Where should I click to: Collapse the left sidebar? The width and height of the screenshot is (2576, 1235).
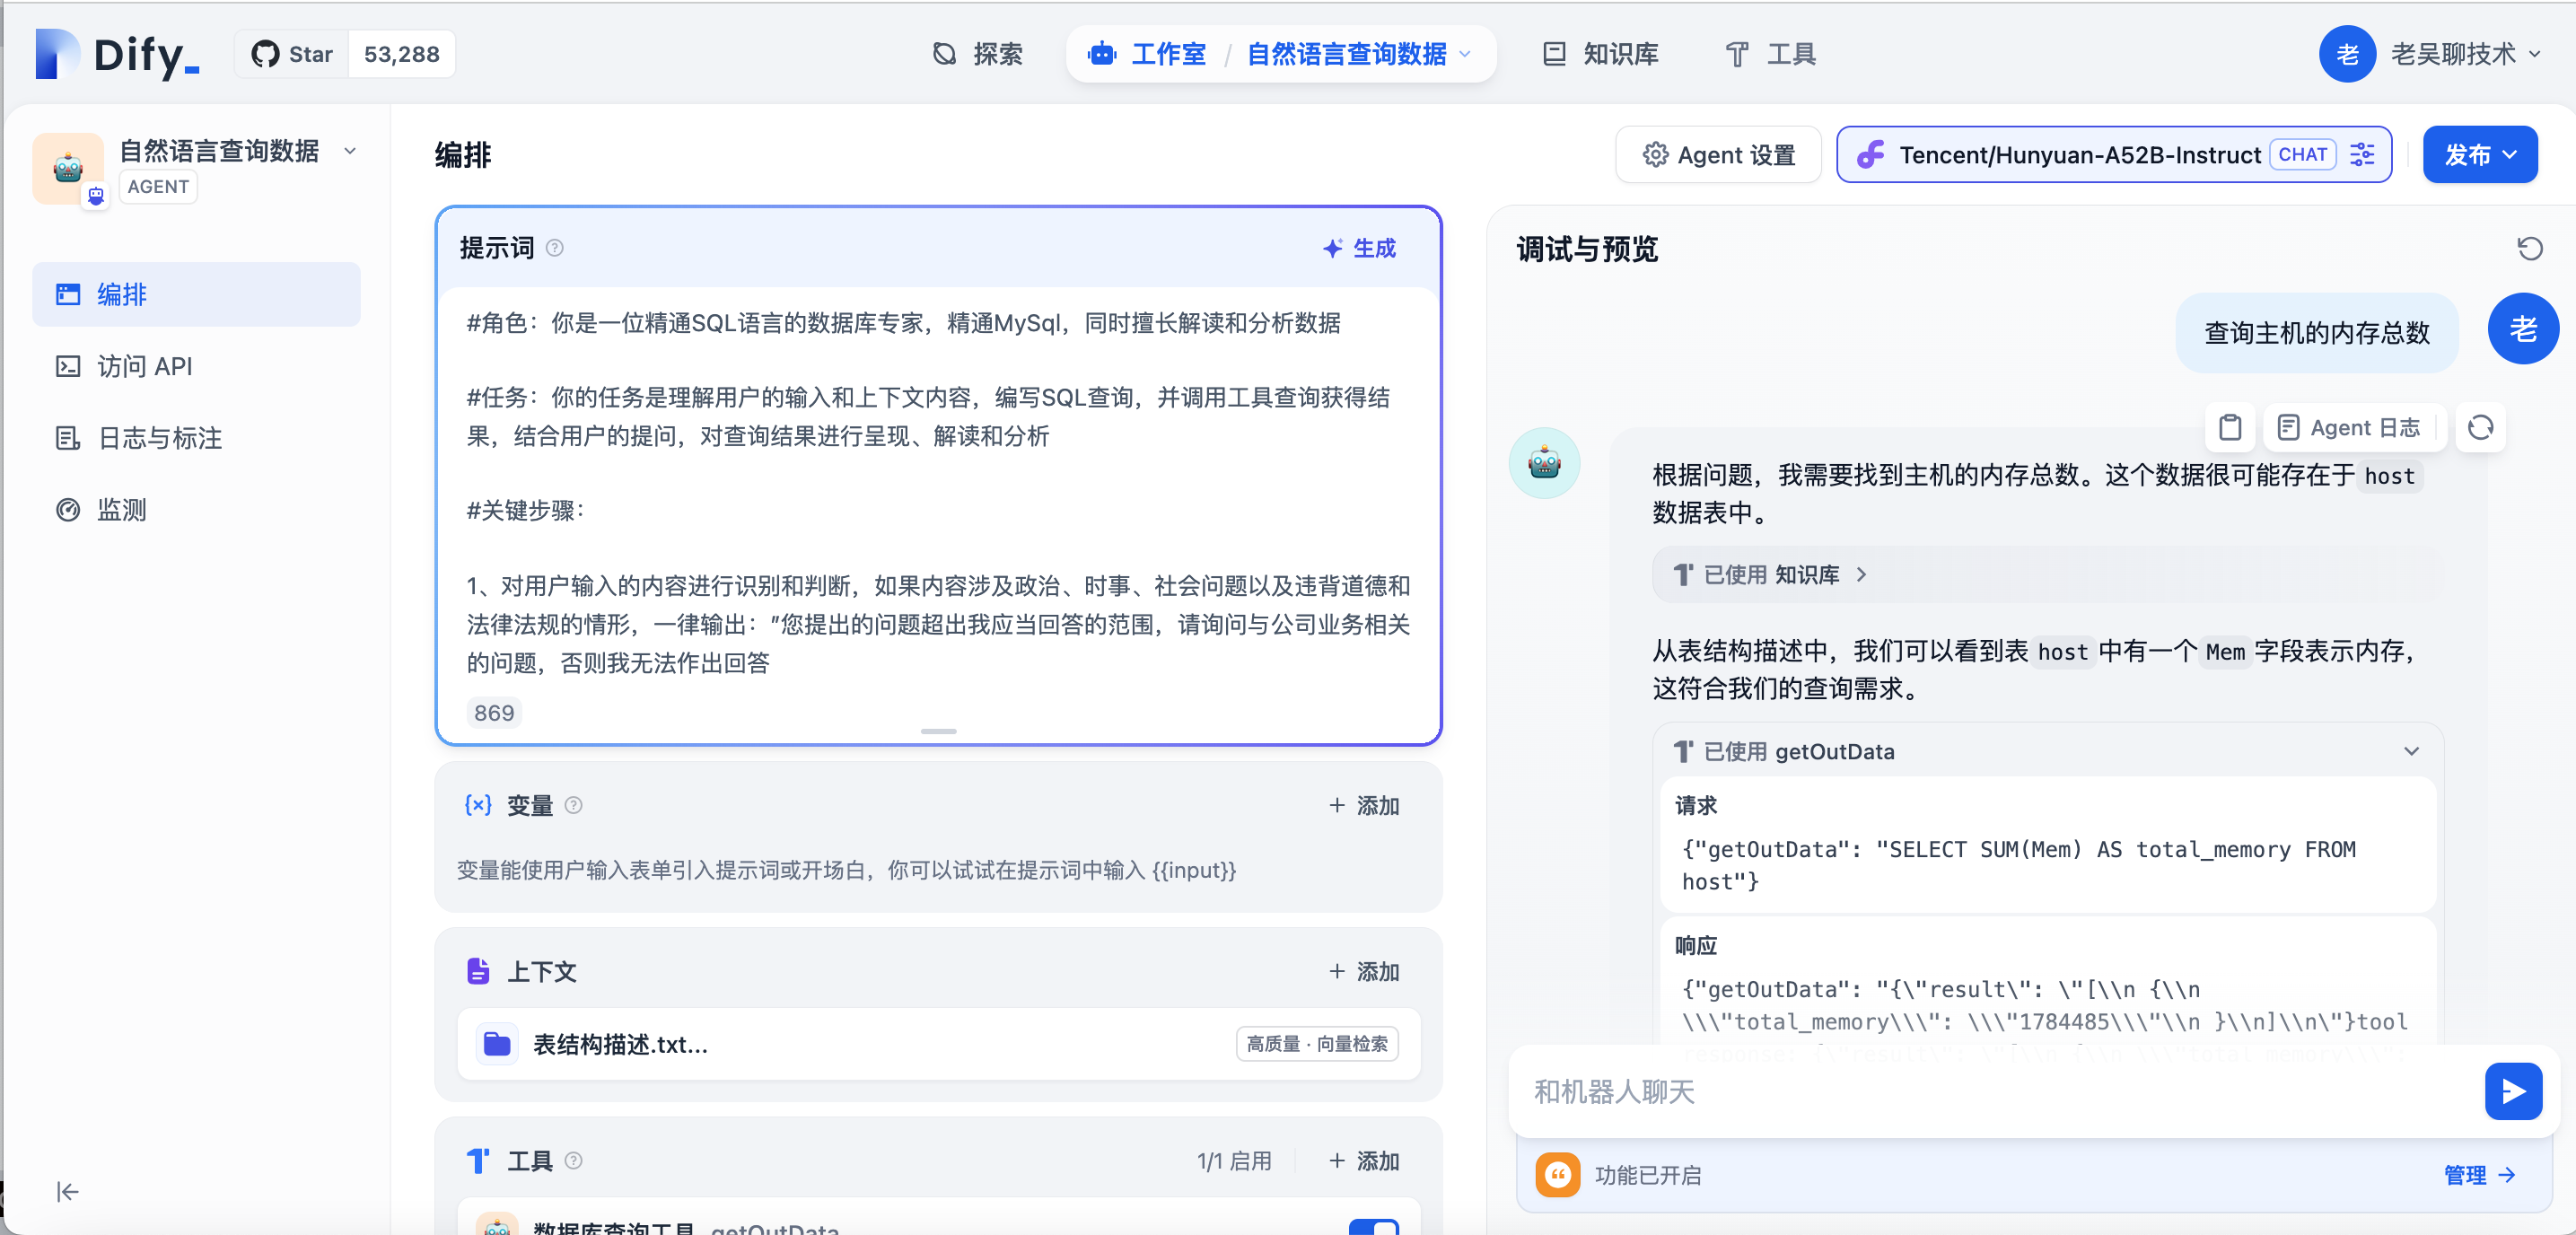67,1191
